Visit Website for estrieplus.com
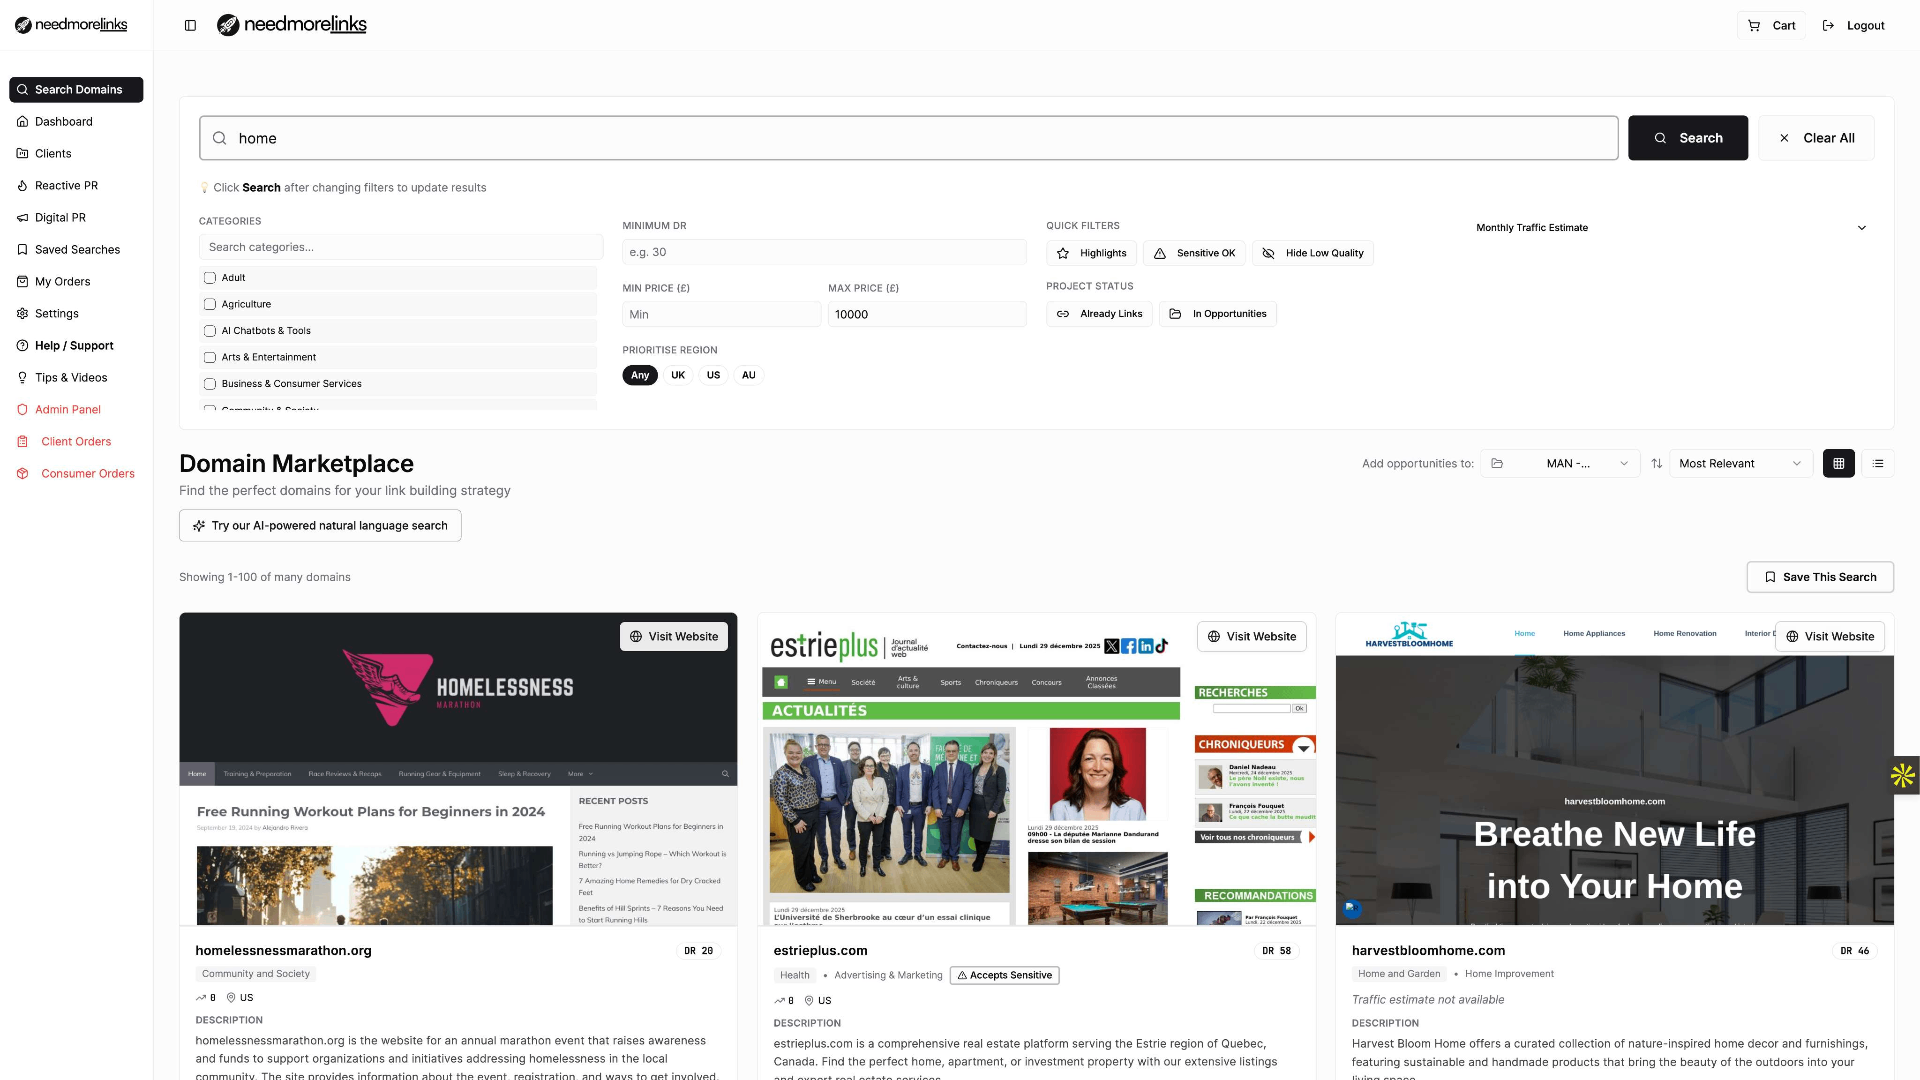 [x=1252, y=637]
